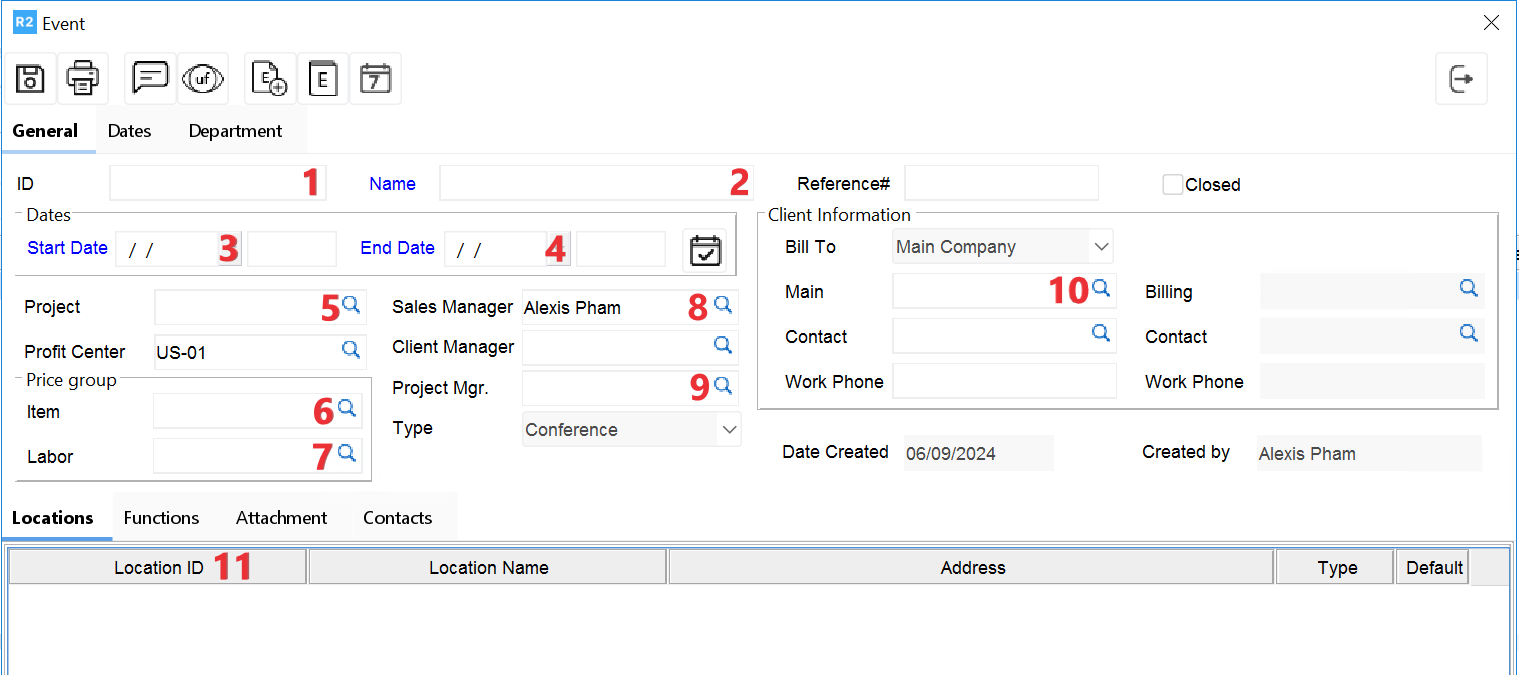Click the Print icon in toolbar
The image size is (1519, 675).
(x=82, y=79)
